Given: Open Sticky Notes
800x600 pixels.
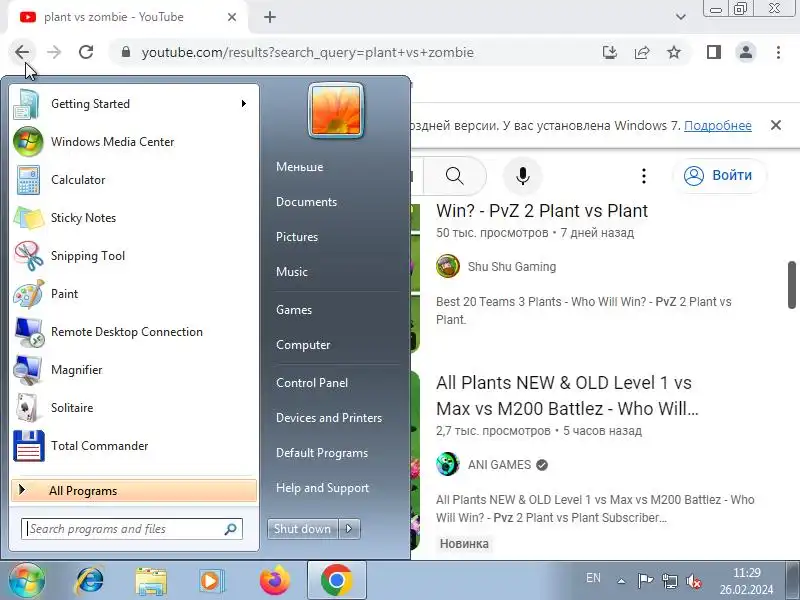Looking at the screenshot, I should 134,218.
